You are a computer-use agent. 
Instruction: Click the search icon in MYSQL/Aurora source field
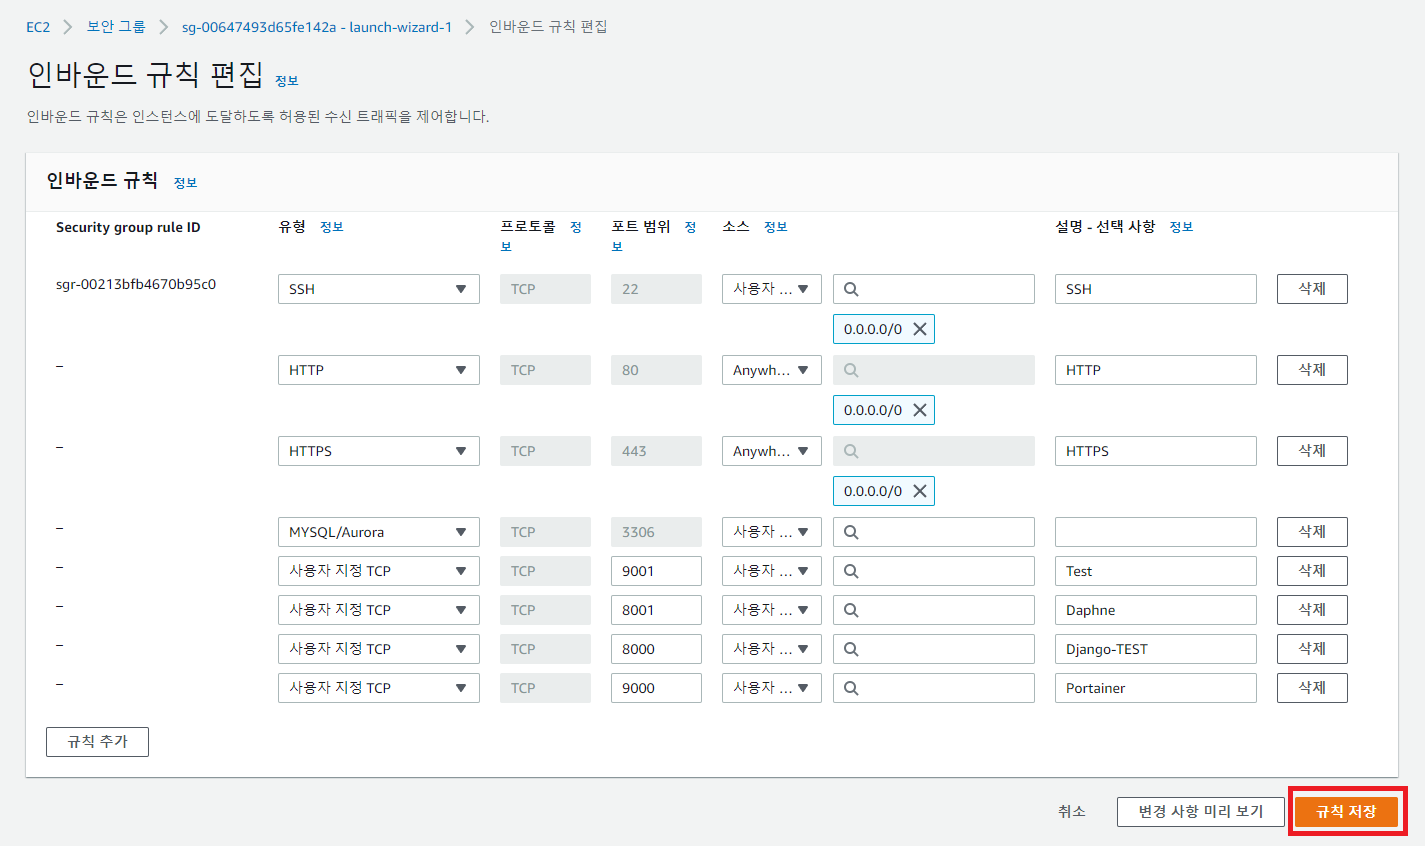tap(851, 532)
